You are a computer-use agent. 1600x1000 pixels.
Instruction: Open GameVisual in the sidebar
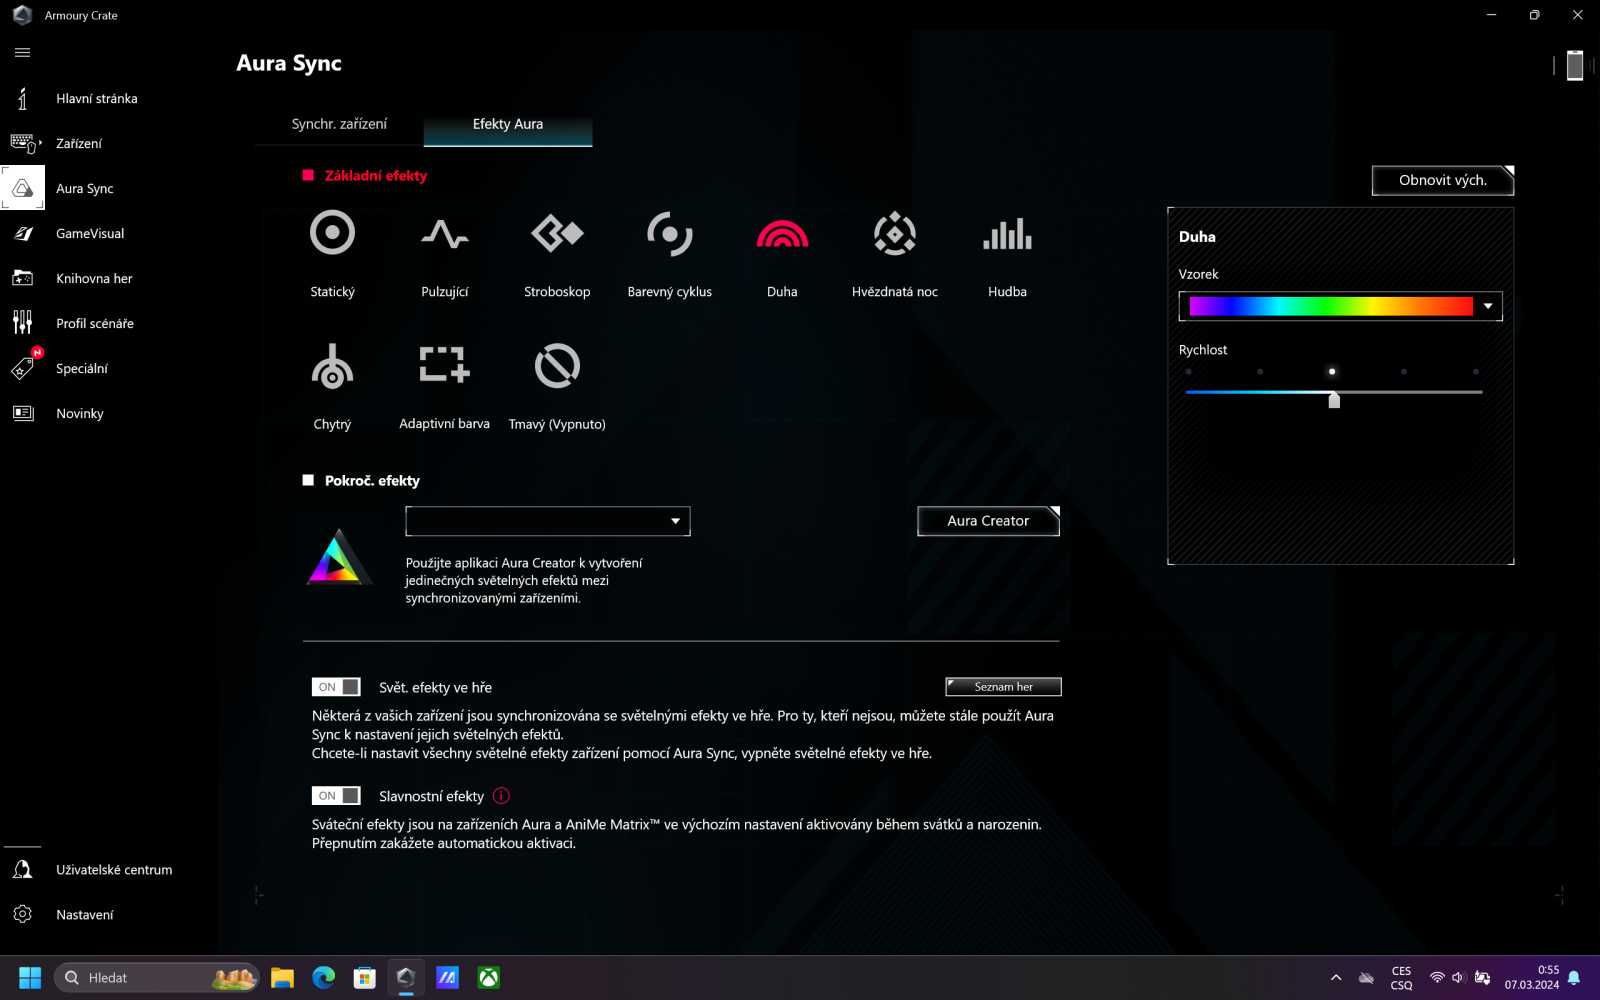click(x=90, y=233)
